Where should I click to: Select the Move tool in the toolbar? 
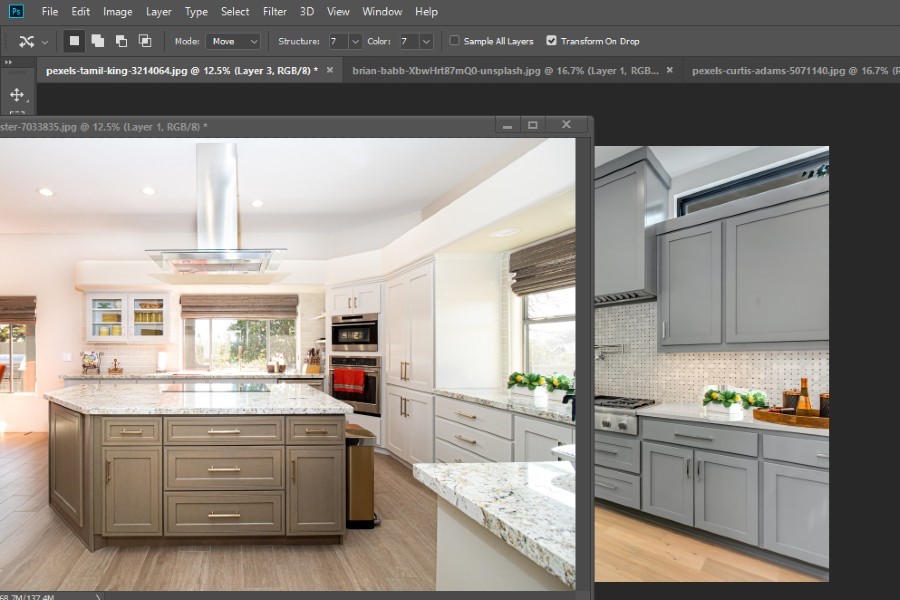click(x=15, y=93)
